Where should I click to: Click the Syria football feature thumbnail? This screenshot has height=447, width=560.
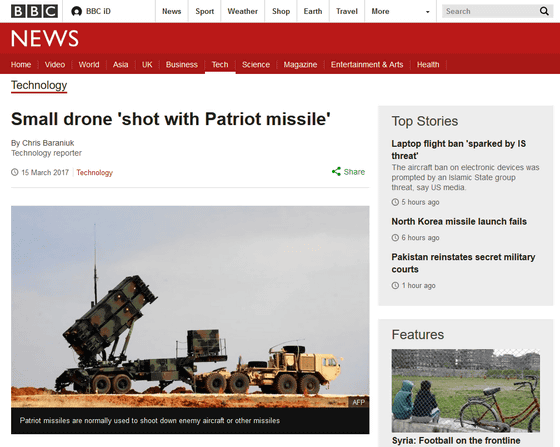coord(466,391)
